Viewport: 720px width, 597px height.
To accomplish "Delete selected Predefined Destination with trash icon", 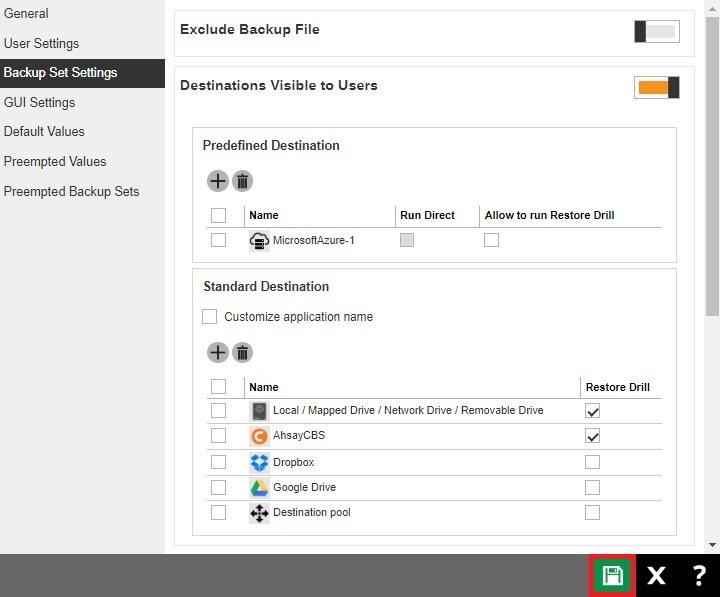I will coord(242,181).
